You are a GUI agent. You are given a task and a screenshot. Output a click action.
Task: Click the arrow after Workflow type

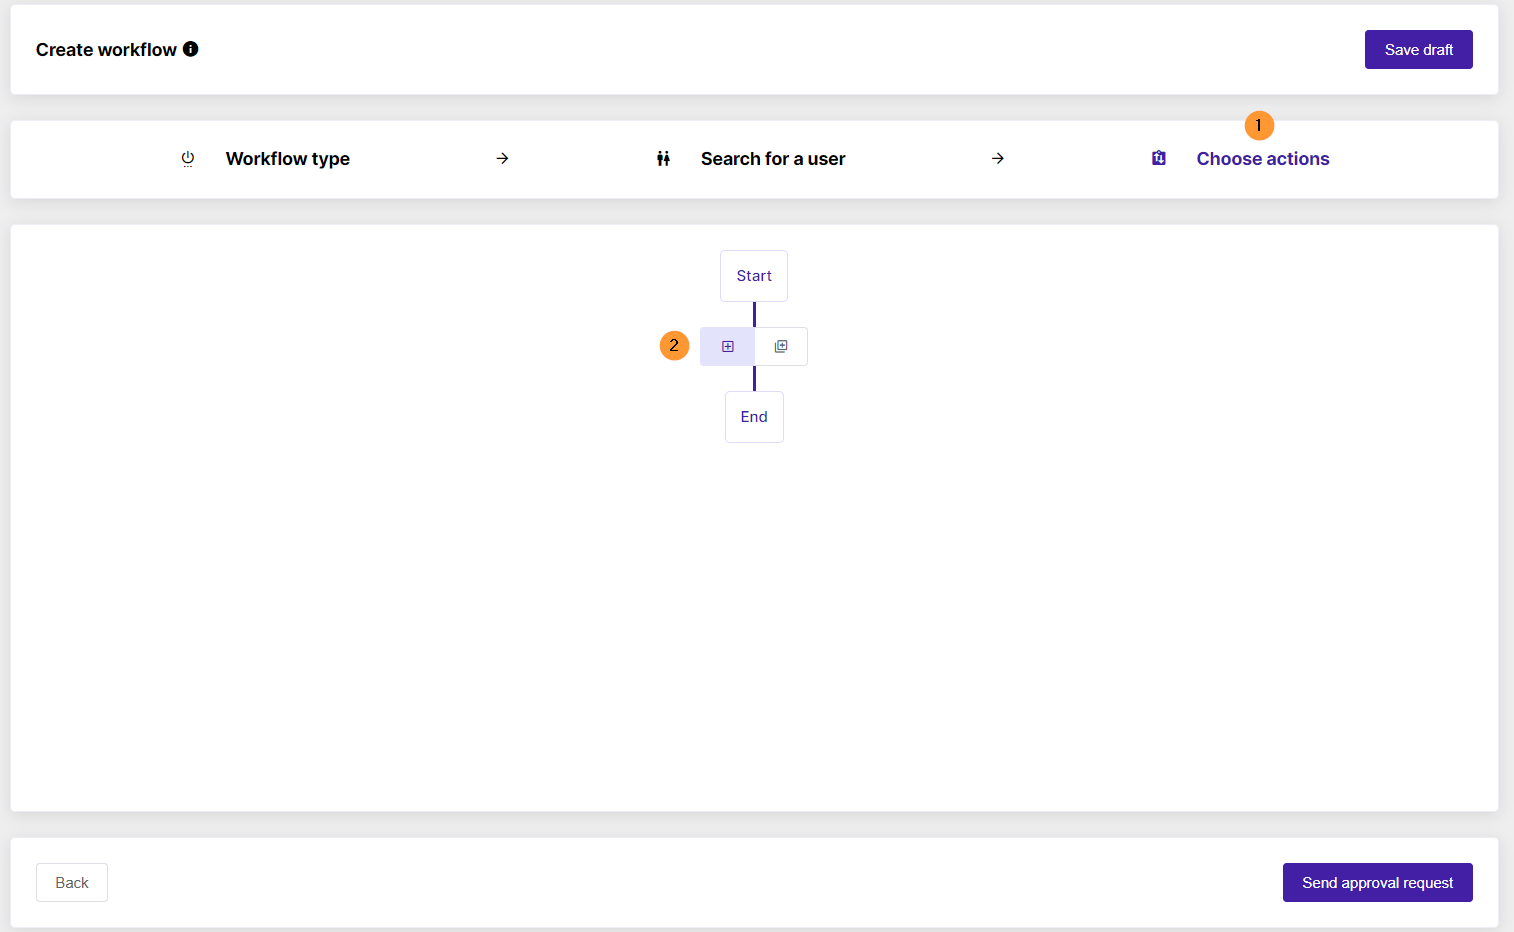tap(502, 158)
